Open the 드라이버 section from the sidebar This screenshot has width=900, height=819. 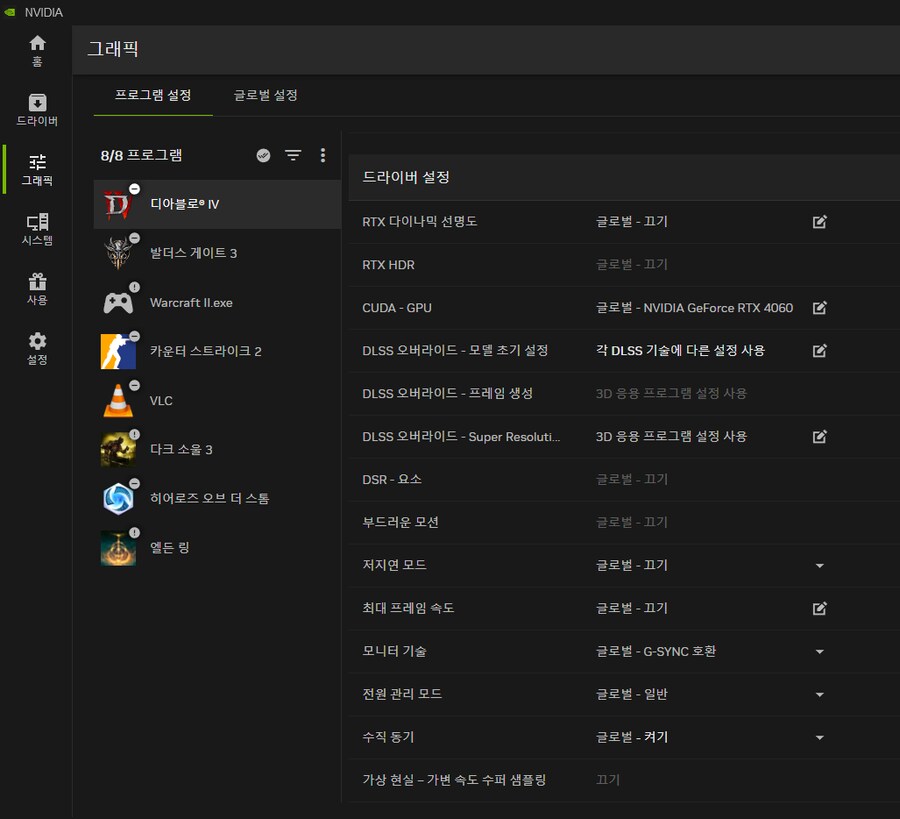(37, 107)
